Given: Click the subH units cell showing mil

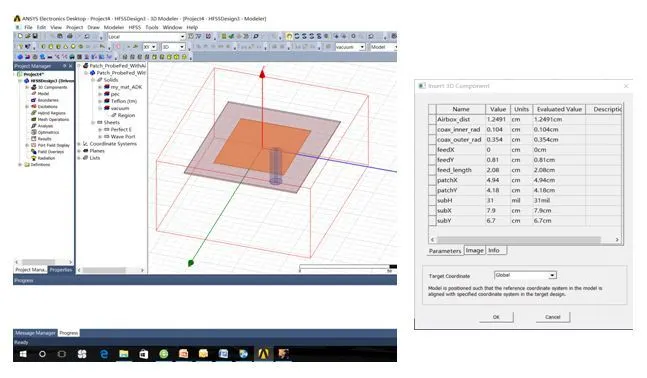Looking at the screenshot, I should coord(521,201).
